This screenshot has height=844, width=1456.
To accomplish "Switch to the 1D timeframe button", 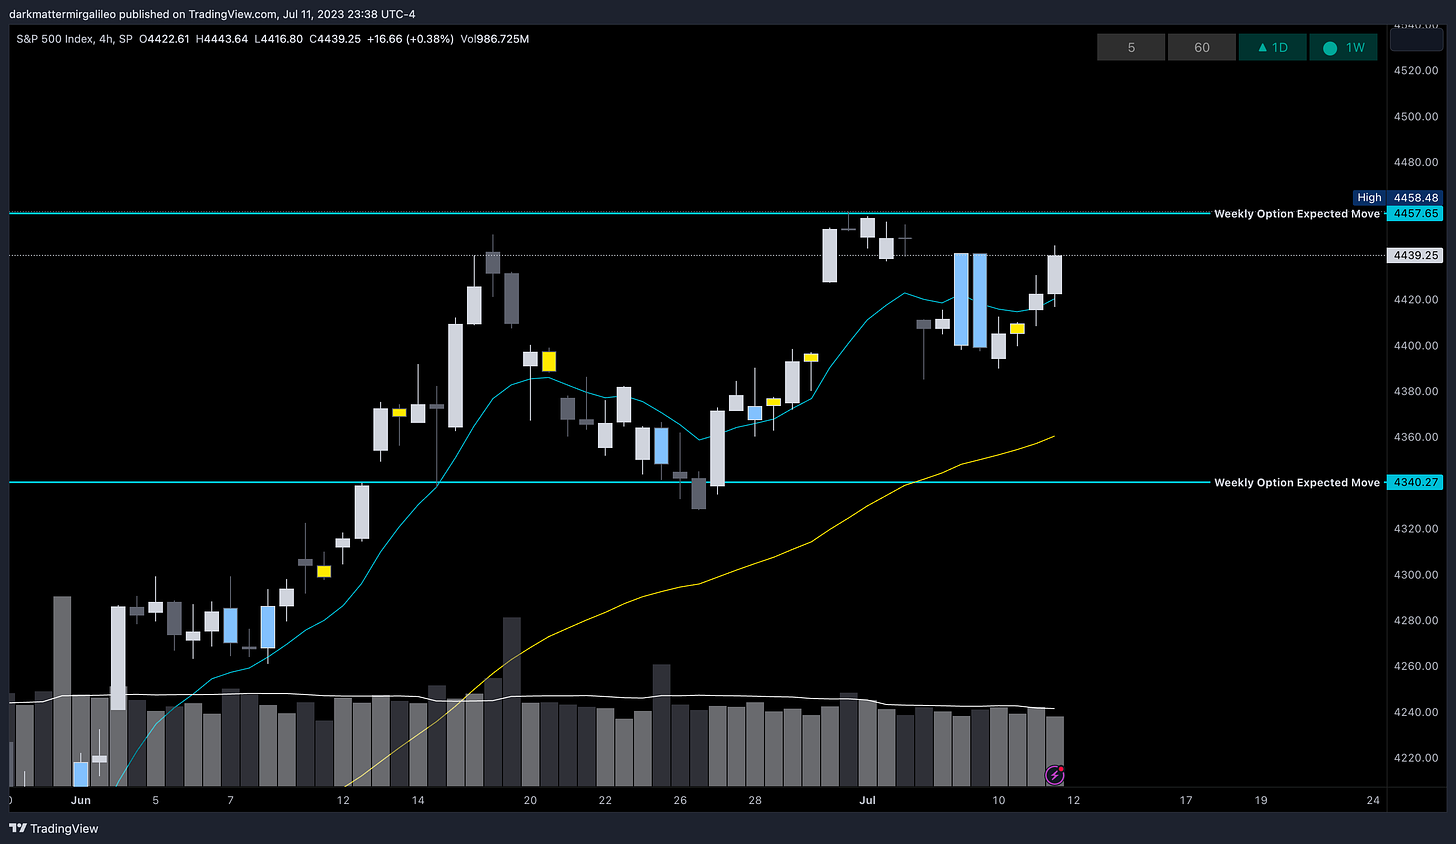I will coord(1273,47).
